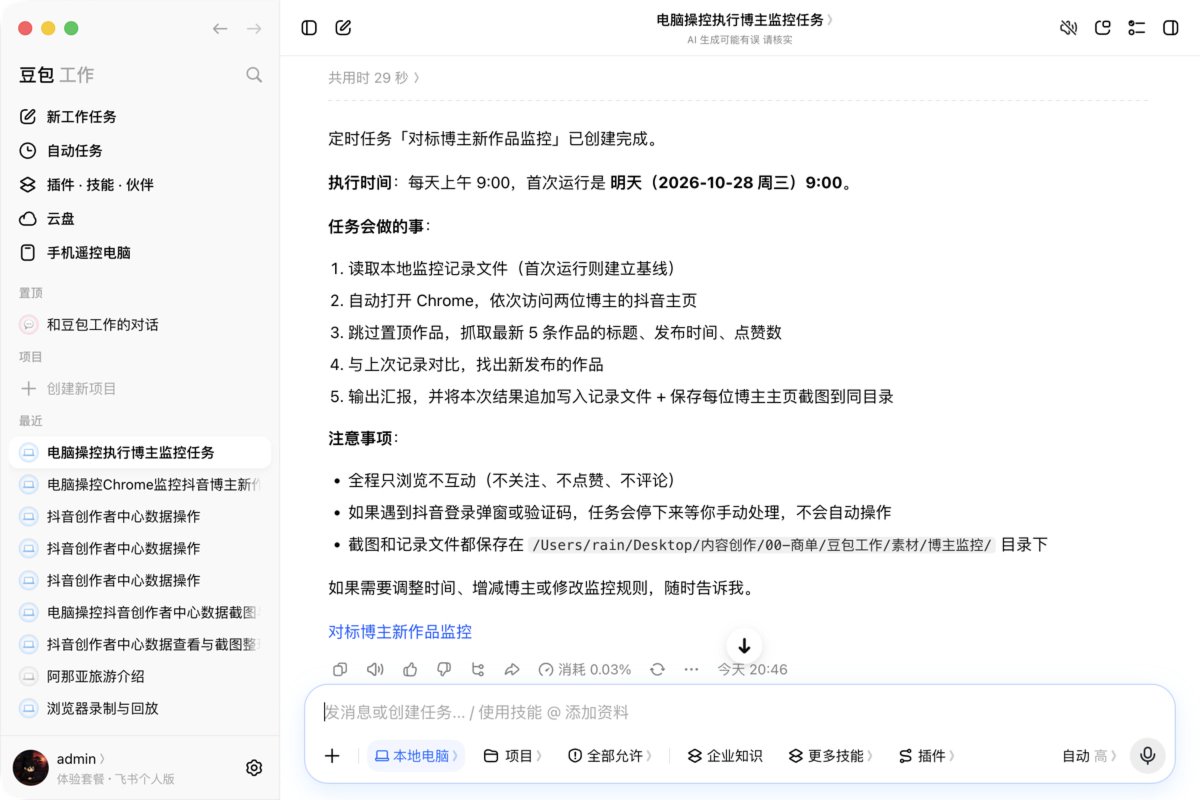Open pinned chat 和豆包工作的对话

point(140,325)
